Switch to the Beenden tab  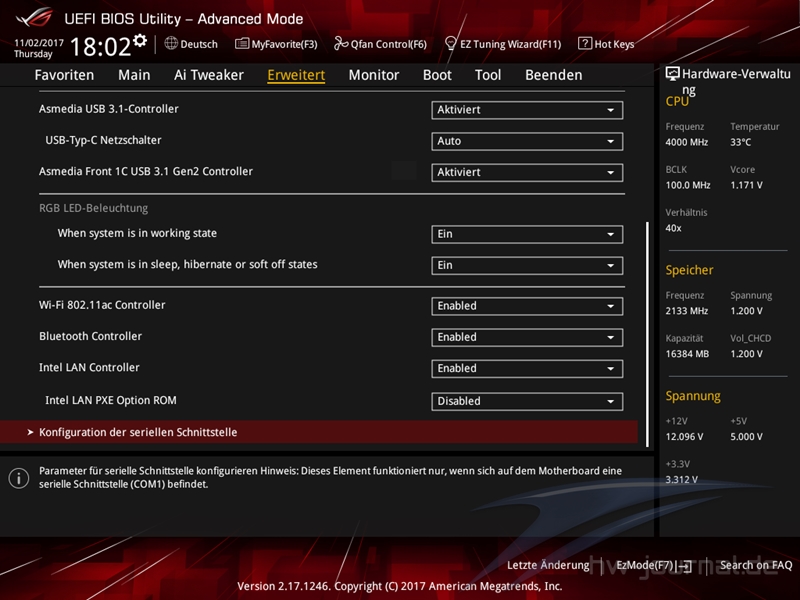click(x=554, y=75)
